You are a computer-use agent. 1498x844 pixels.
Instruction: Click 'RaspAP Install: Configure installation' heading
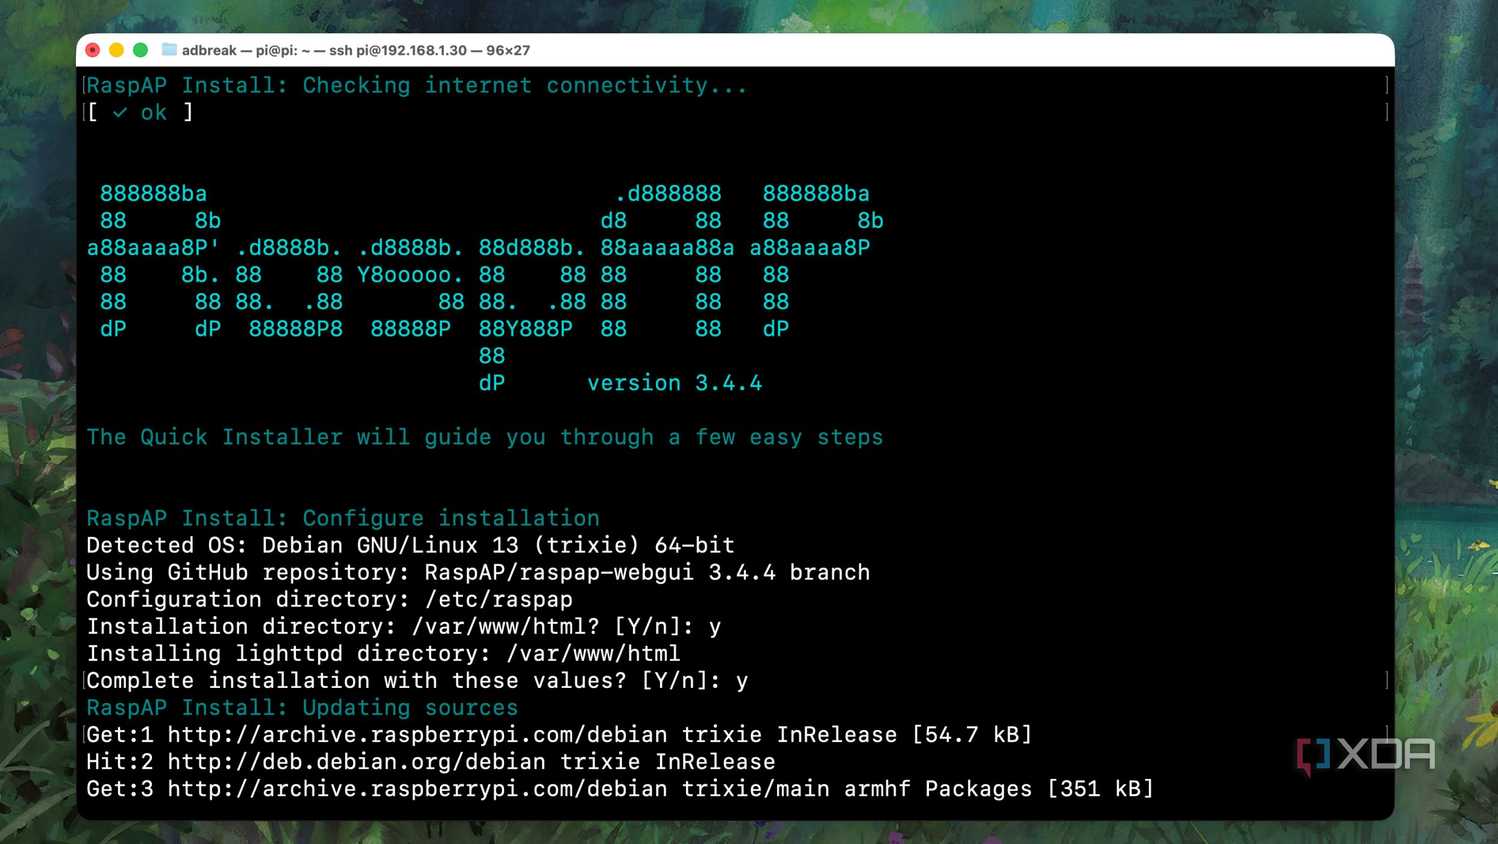343,518
